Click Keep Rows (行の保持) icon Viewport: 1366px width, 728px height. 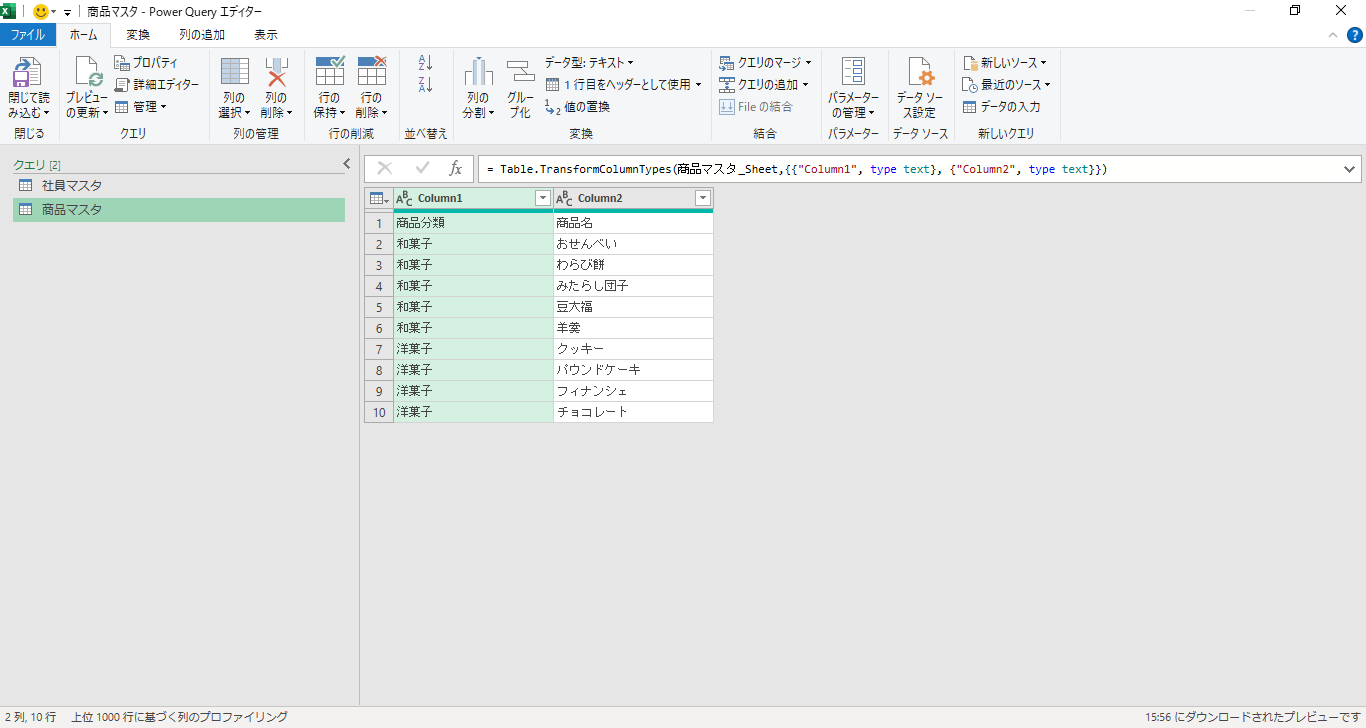click(330, 72)
